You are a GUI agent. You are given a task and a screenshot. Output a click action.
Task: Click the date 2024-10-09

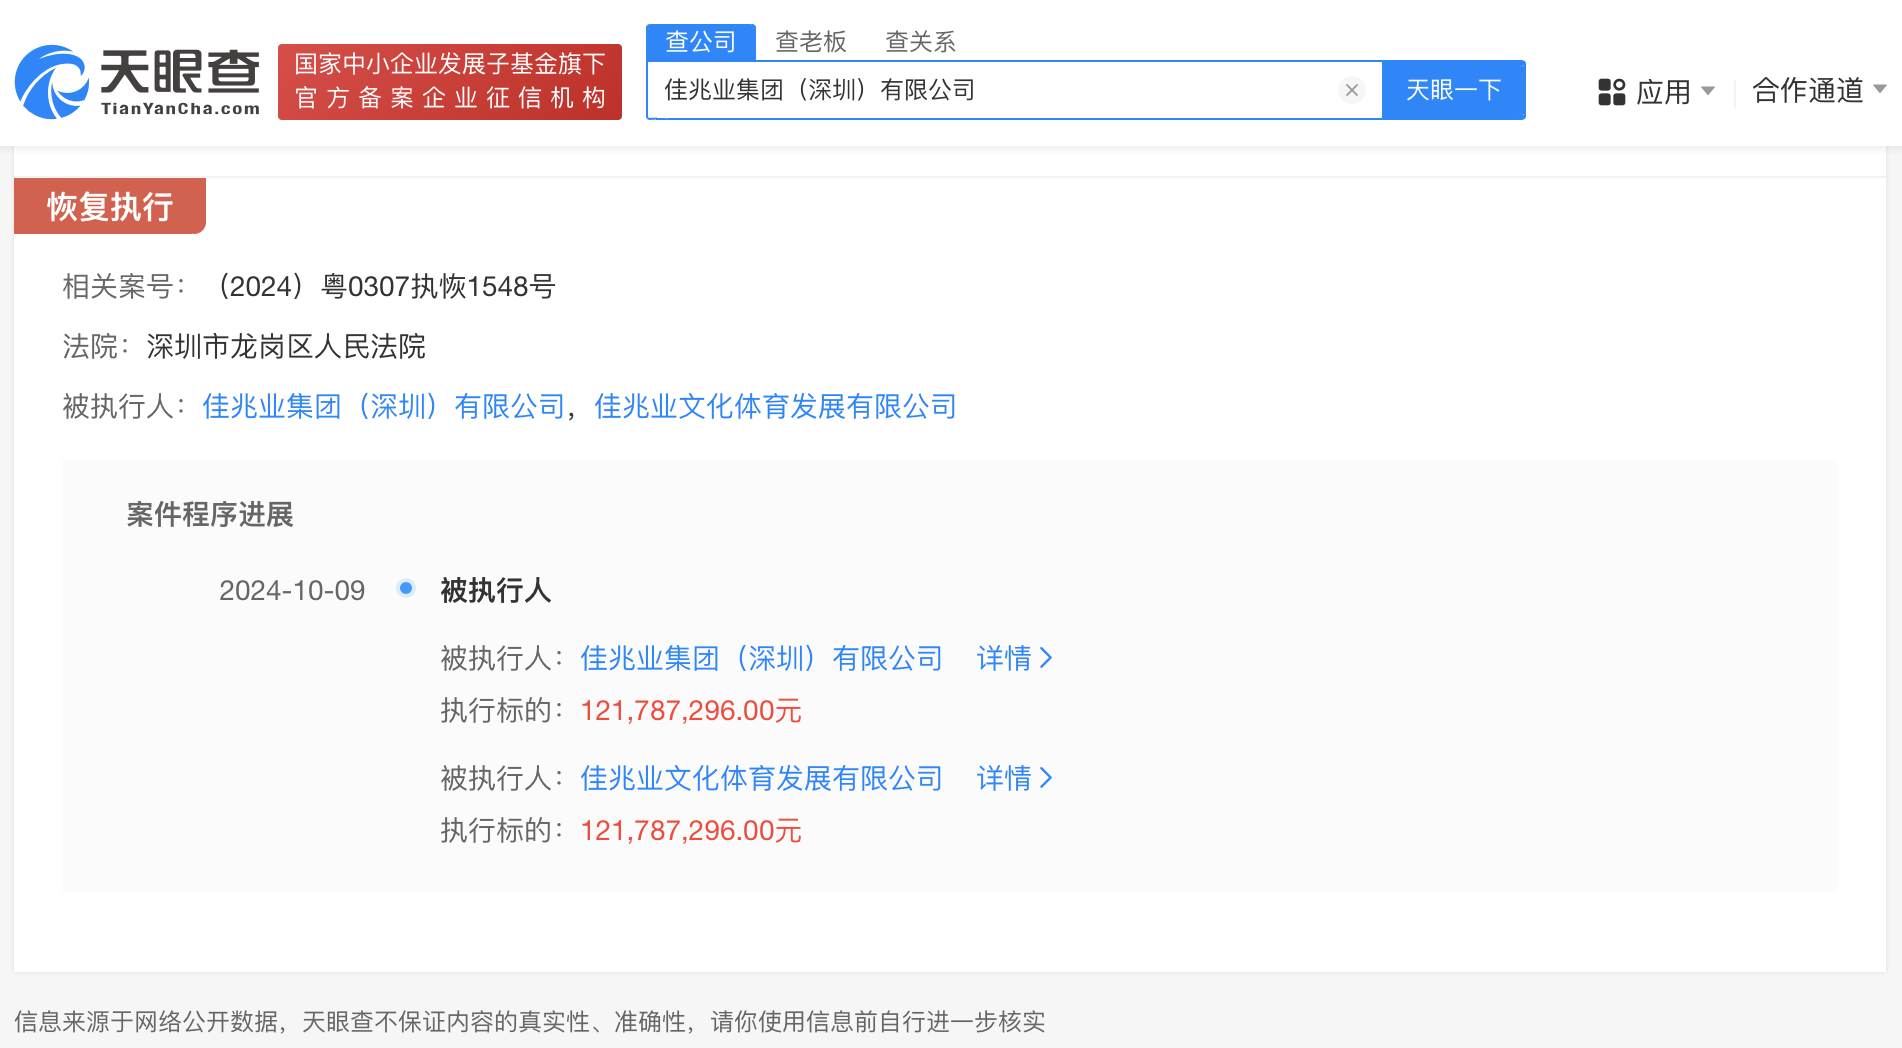pos(292,591)
